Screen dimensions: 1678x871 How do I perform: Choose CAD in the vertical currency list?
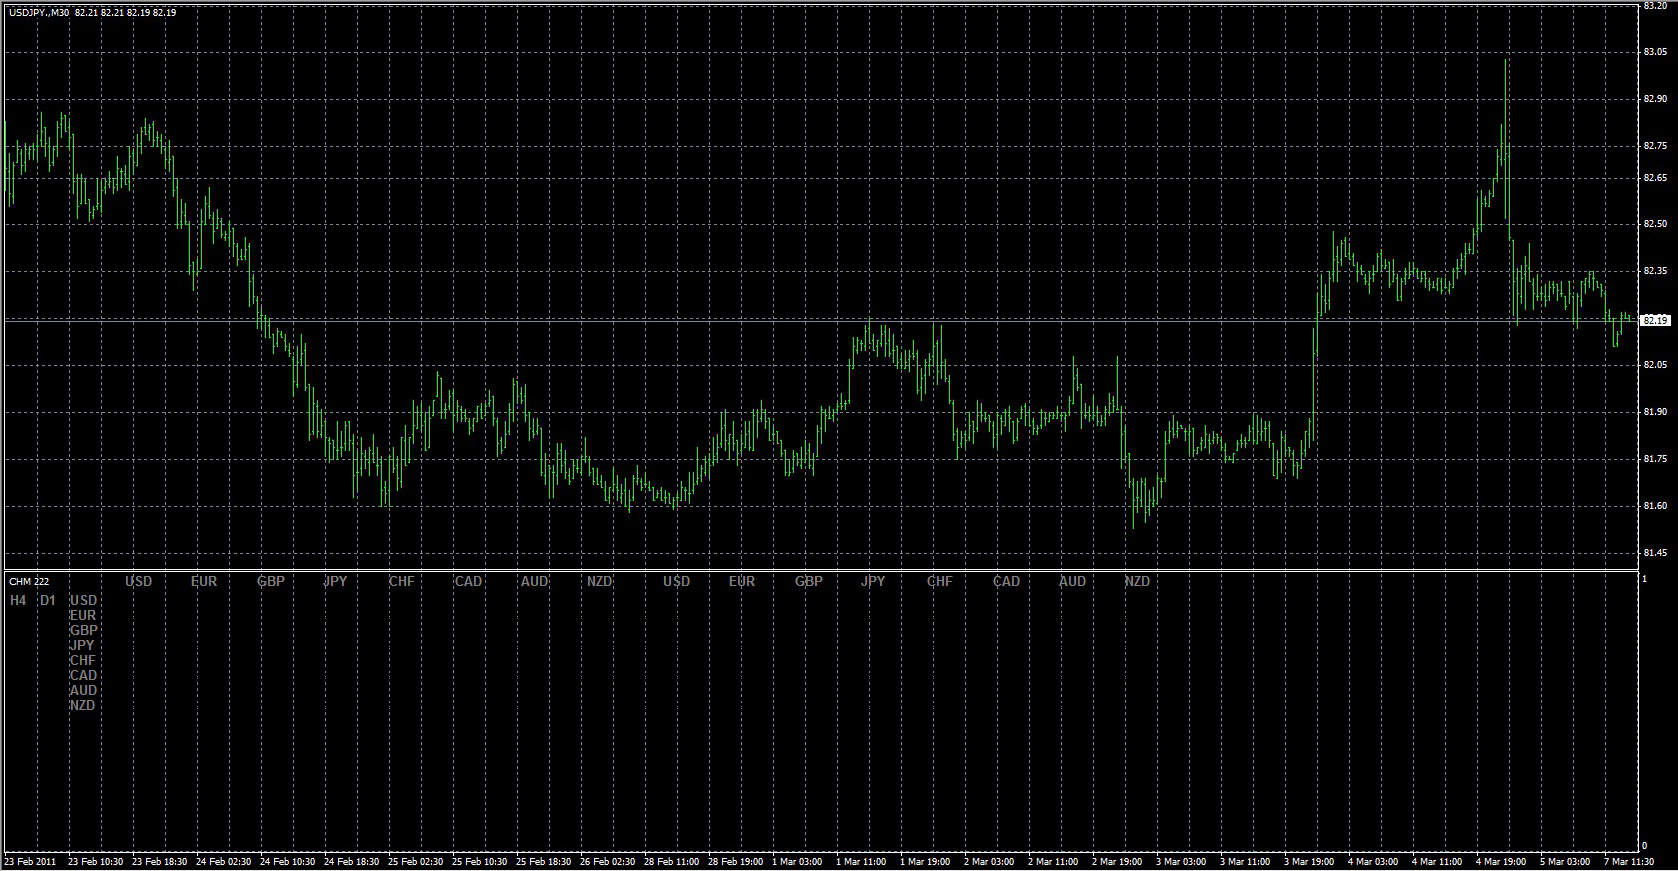(83, 675)
